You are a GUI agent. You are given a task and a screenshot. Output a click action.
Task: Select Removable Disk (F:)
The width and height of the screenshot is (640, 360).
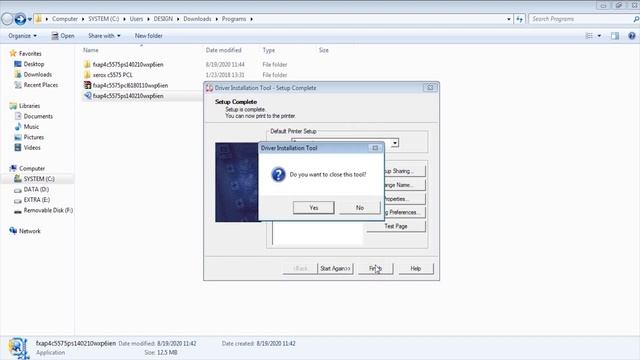pos(48,210)
